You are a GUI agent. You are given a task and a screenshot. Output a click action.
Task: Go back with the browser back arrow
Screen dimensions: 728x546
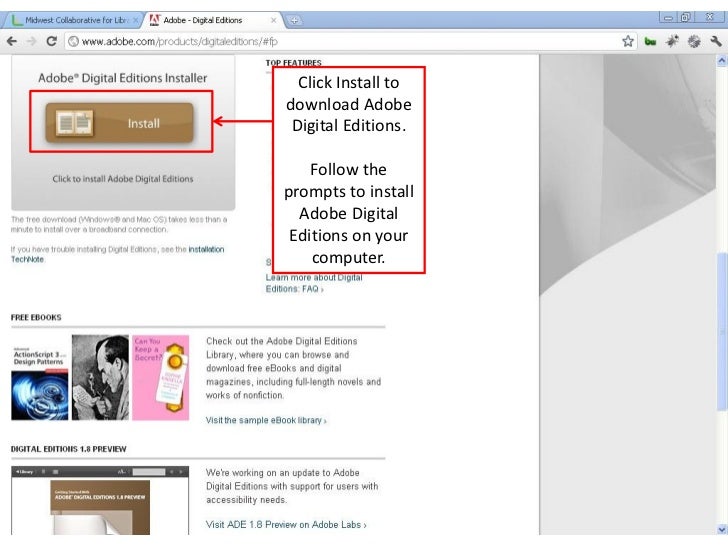pyautogui.click(x=12, y=41)
